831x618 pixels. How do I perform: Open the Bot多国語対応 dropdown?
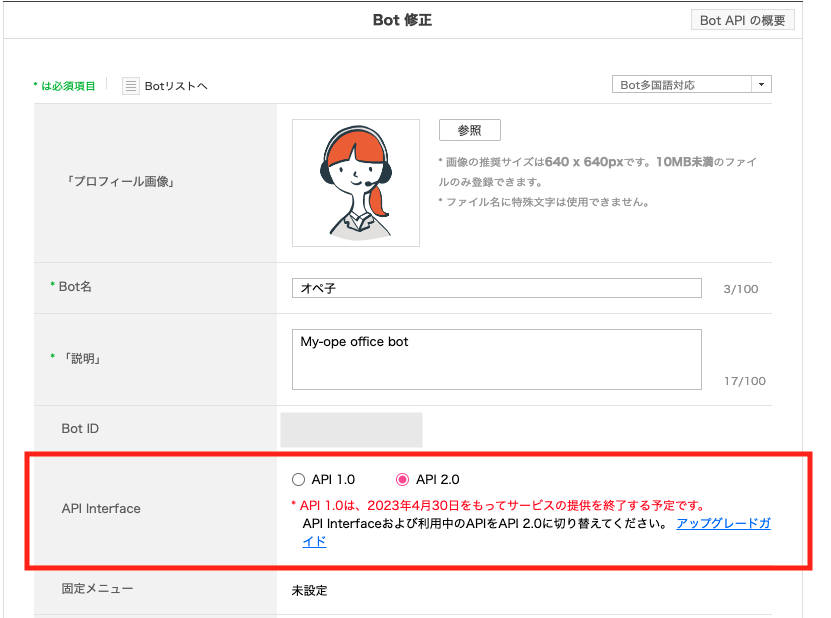point(680,85)
